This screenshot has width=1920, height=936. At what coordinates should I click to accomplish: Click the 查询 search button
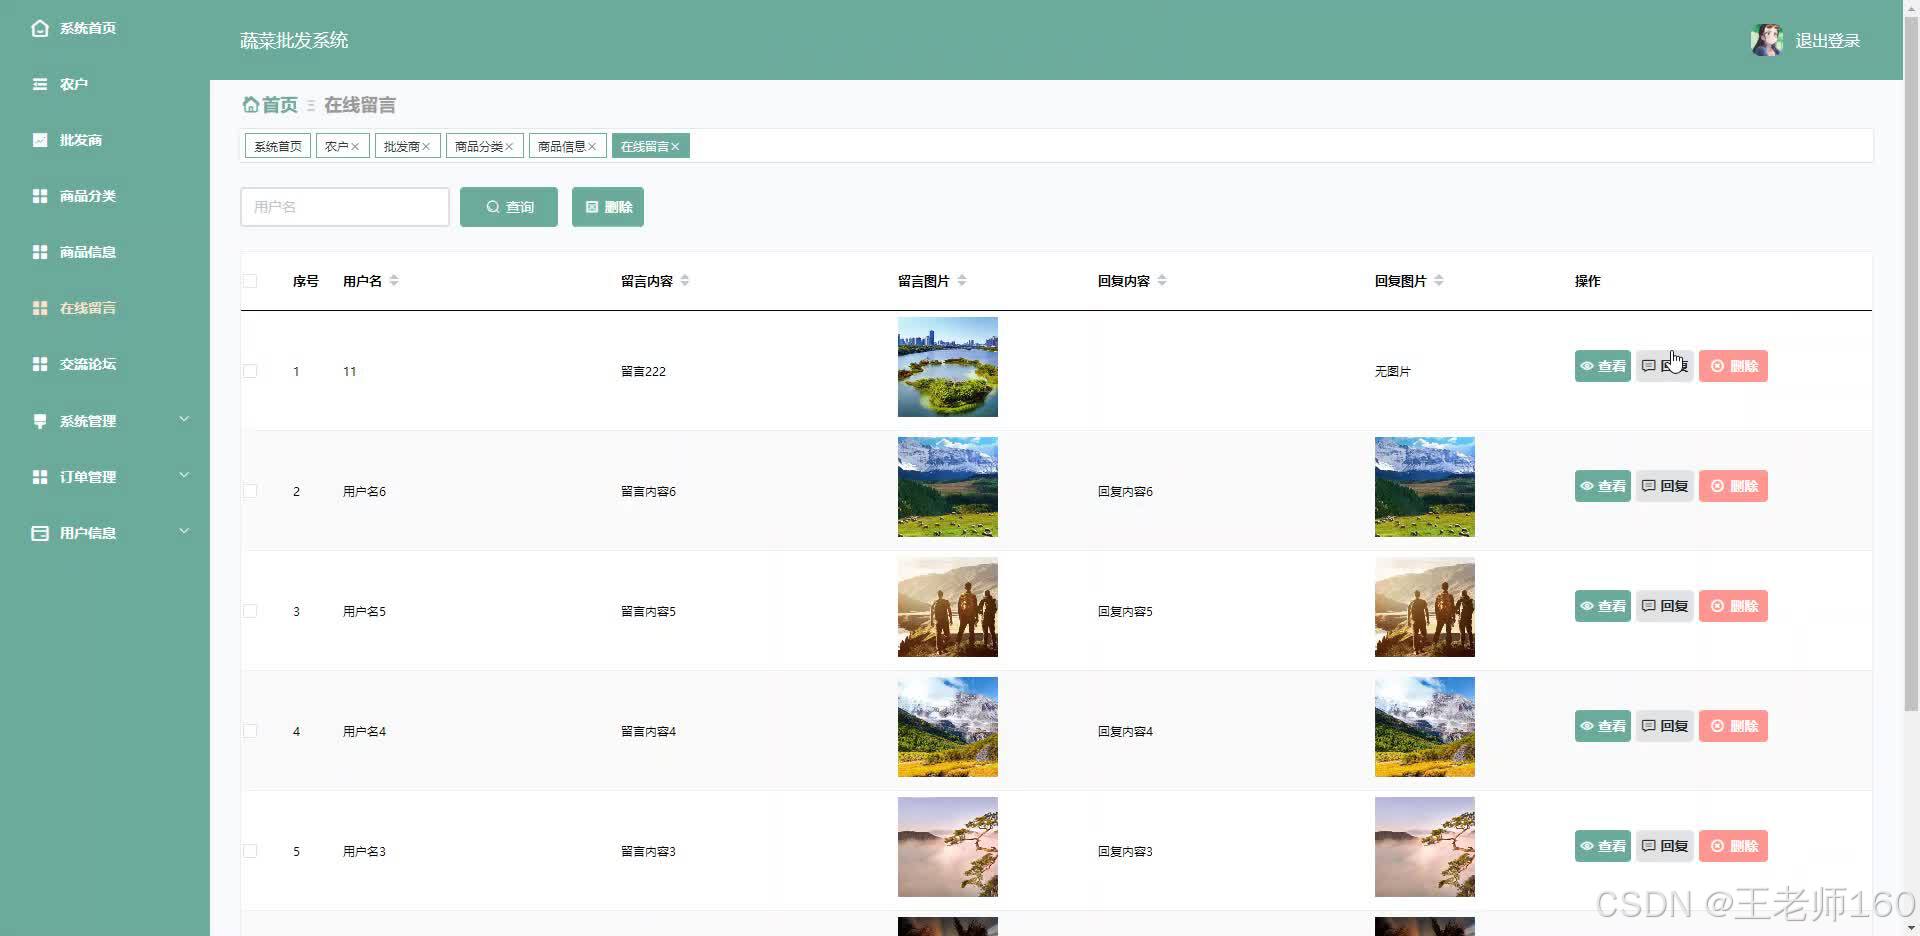click(509, 207)
